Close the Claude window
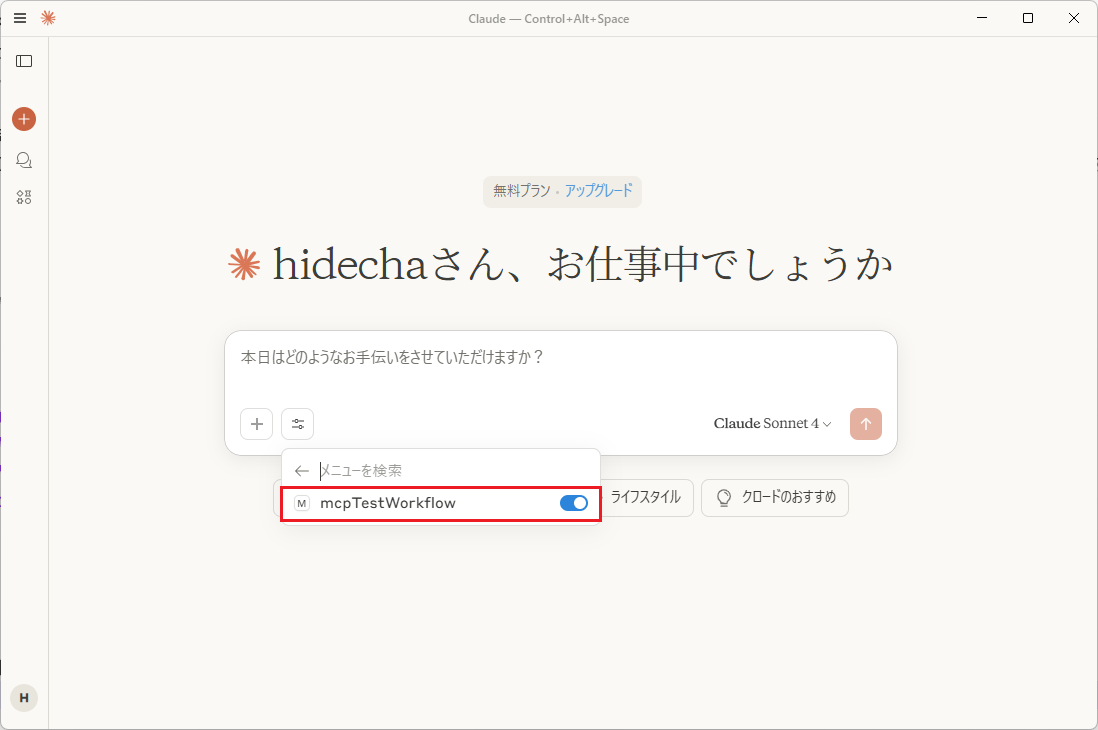1098x730 pixels. 1073,18
